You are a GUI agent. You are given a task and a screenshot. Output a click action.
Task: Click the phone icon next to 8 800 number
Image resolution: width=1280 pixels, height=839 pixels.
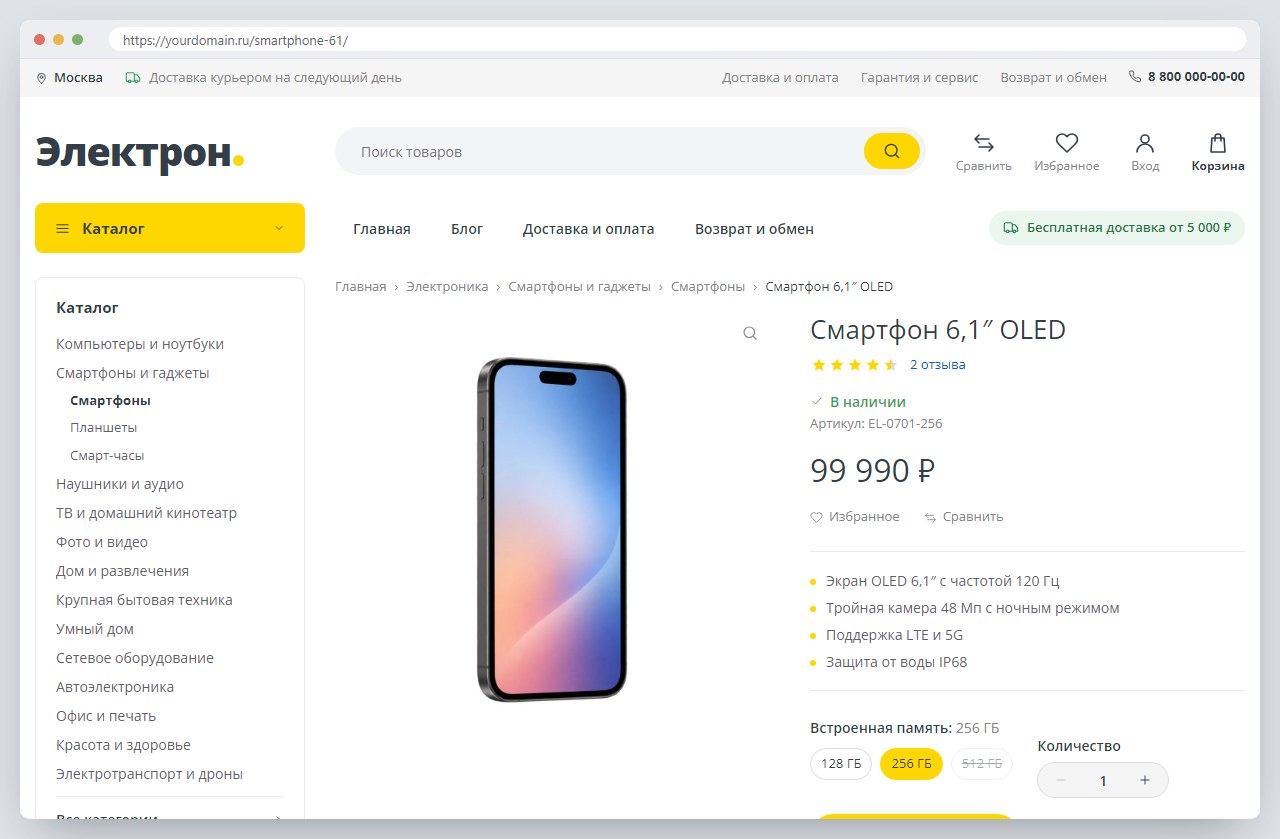coord(1135,76)
